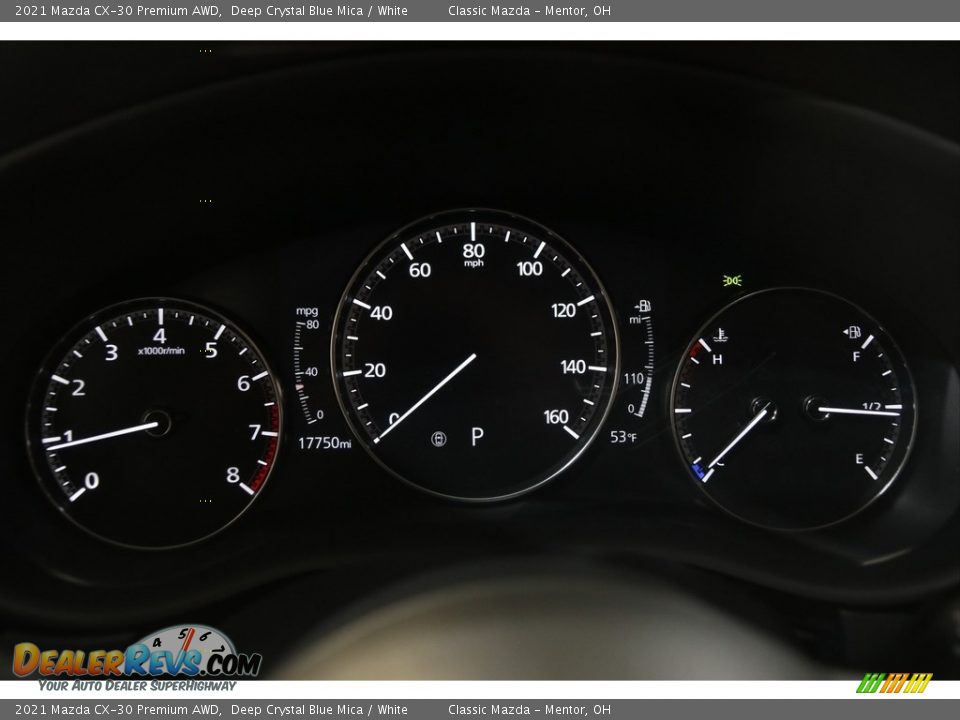Image resolution: width=960 pixels, height=720 pixels.
Task: Click the fuel pump icon above range gauge
Action: click(643, 306)
